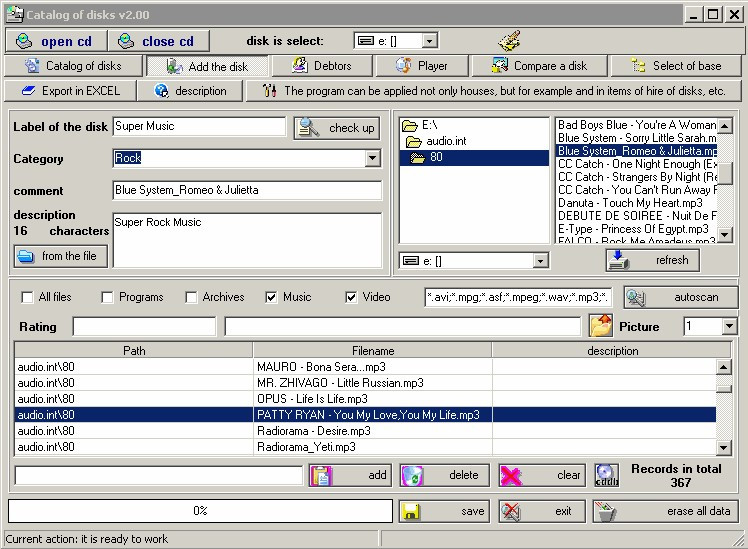The height and width of the screenshot is (549, 748).
Task: Uncheck the Music checkbox
Action: tap(271, 297)
